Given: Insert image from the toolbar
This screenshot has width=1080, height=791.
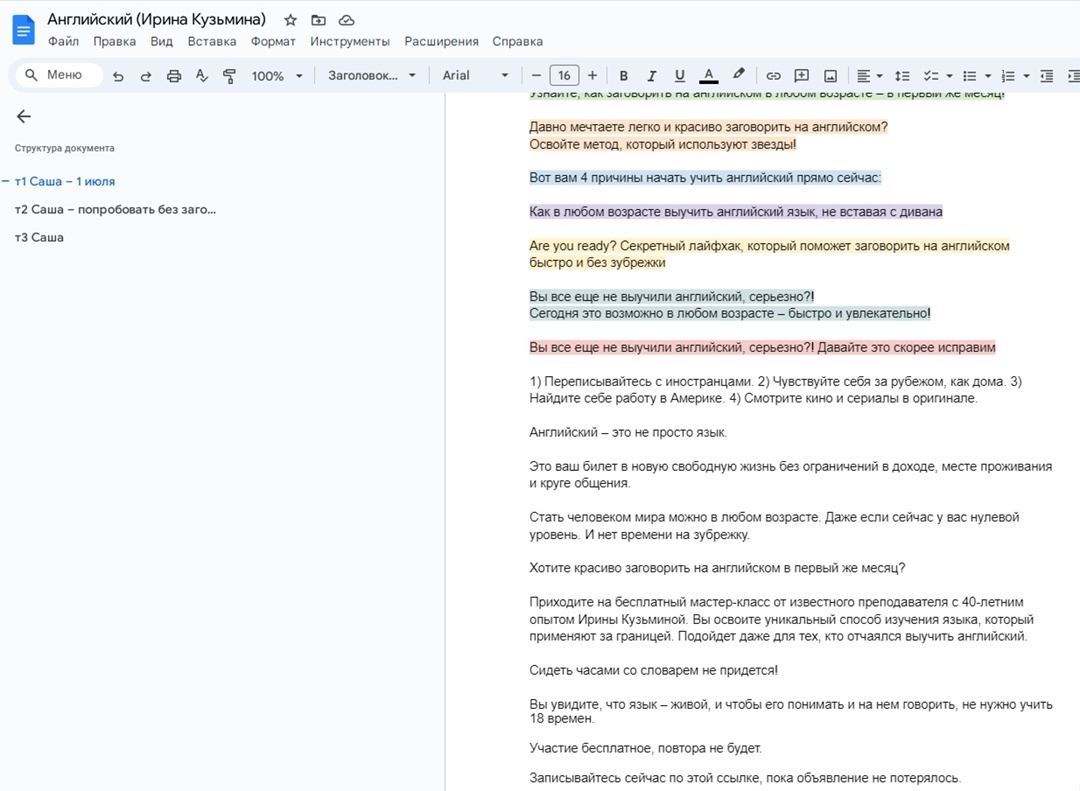Looking at the screenshot, I should [830, 76].
